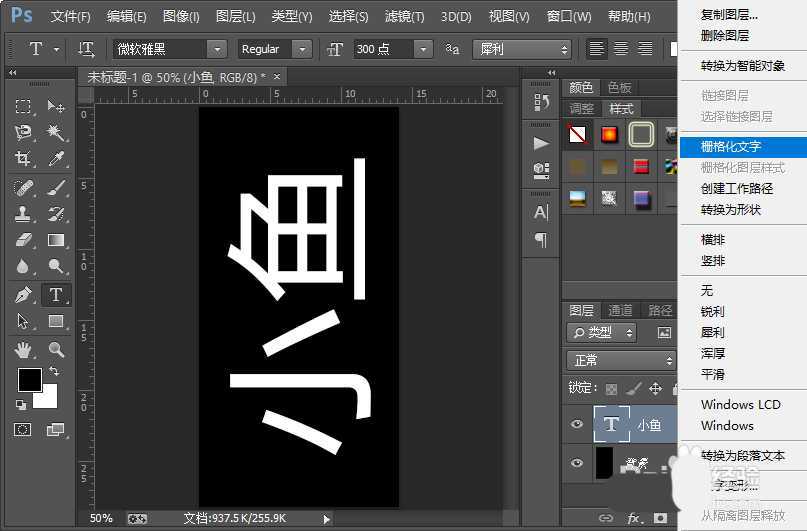Screen dimensions: 807x531
Task: Select the Eyedropper tool
Action: (56, 159)
